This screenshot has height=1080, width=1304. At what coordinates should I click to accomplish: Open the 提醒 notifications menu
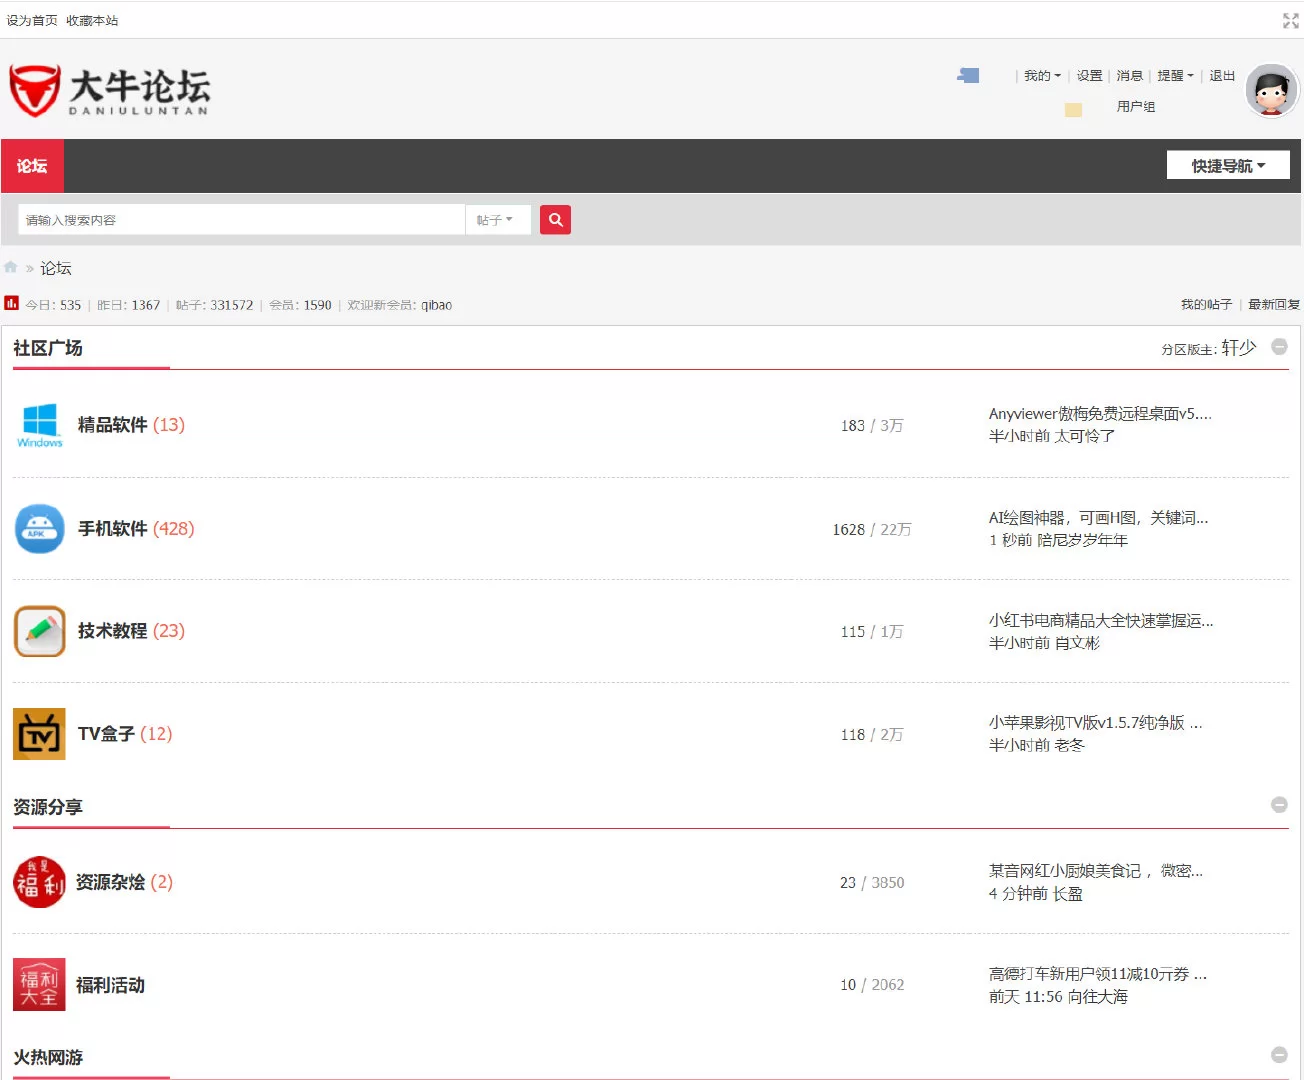[1175, 76]
